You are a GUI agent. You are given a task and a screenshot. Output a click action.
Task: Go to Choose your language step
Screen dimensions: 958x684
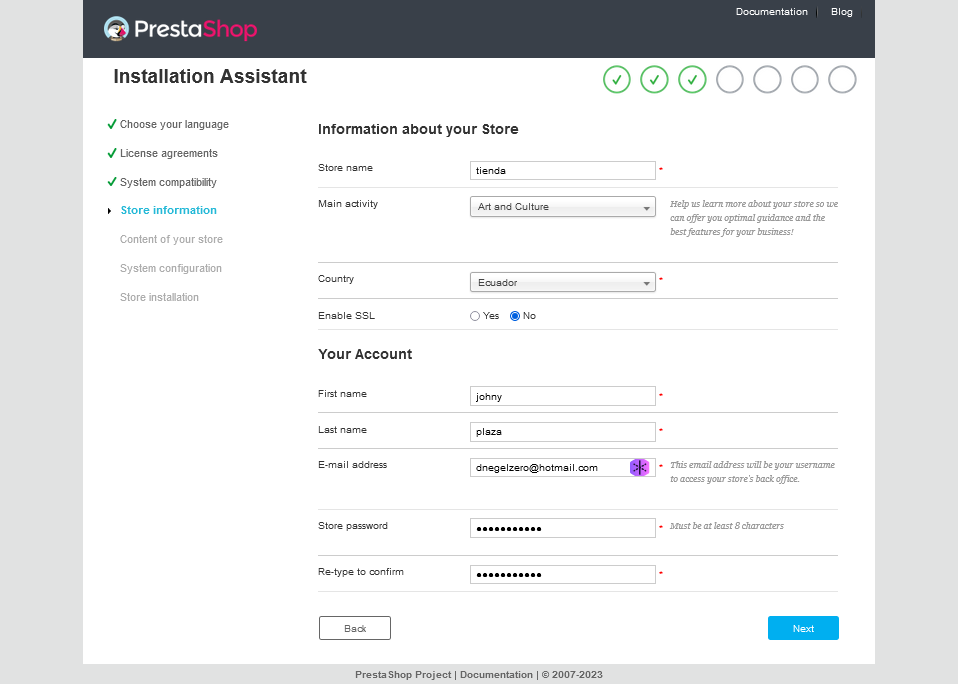[x=174, y=124]
